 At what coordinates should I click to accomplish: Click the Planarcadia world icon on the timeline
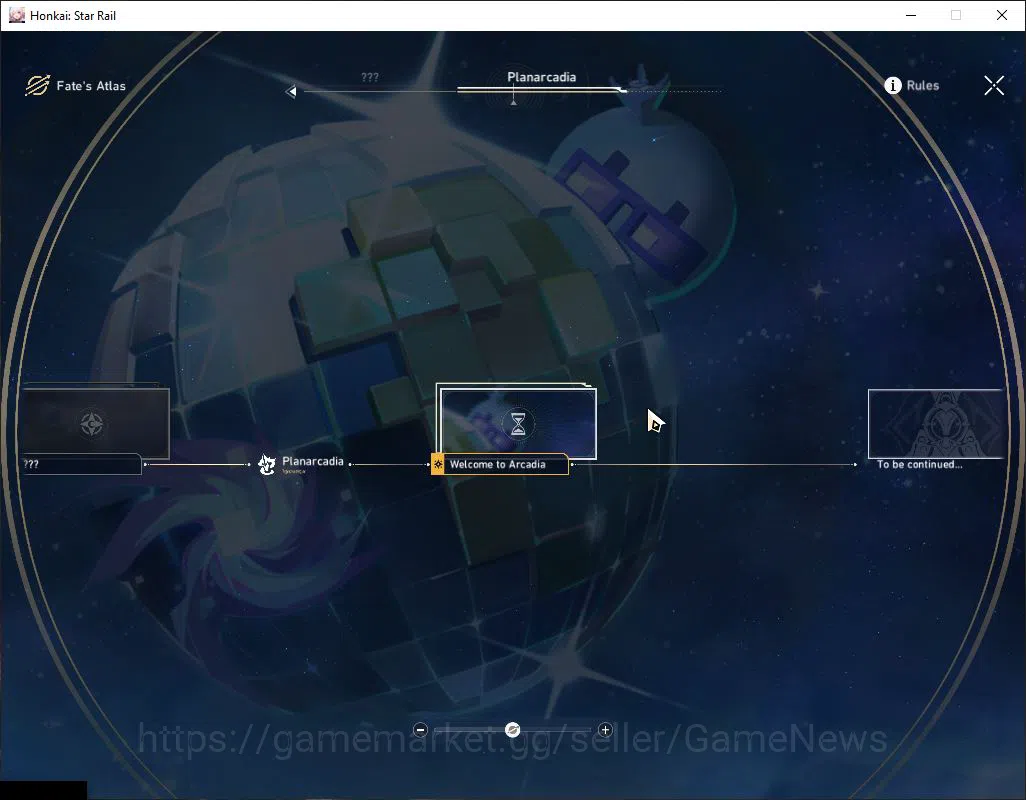(266, 464)
